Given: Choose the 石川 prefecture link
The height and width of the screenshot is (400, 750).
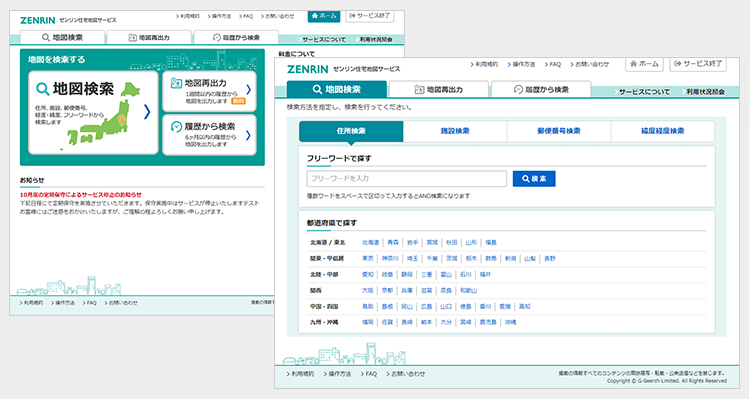Looking at the screenshot, I should tap(466, 275).
